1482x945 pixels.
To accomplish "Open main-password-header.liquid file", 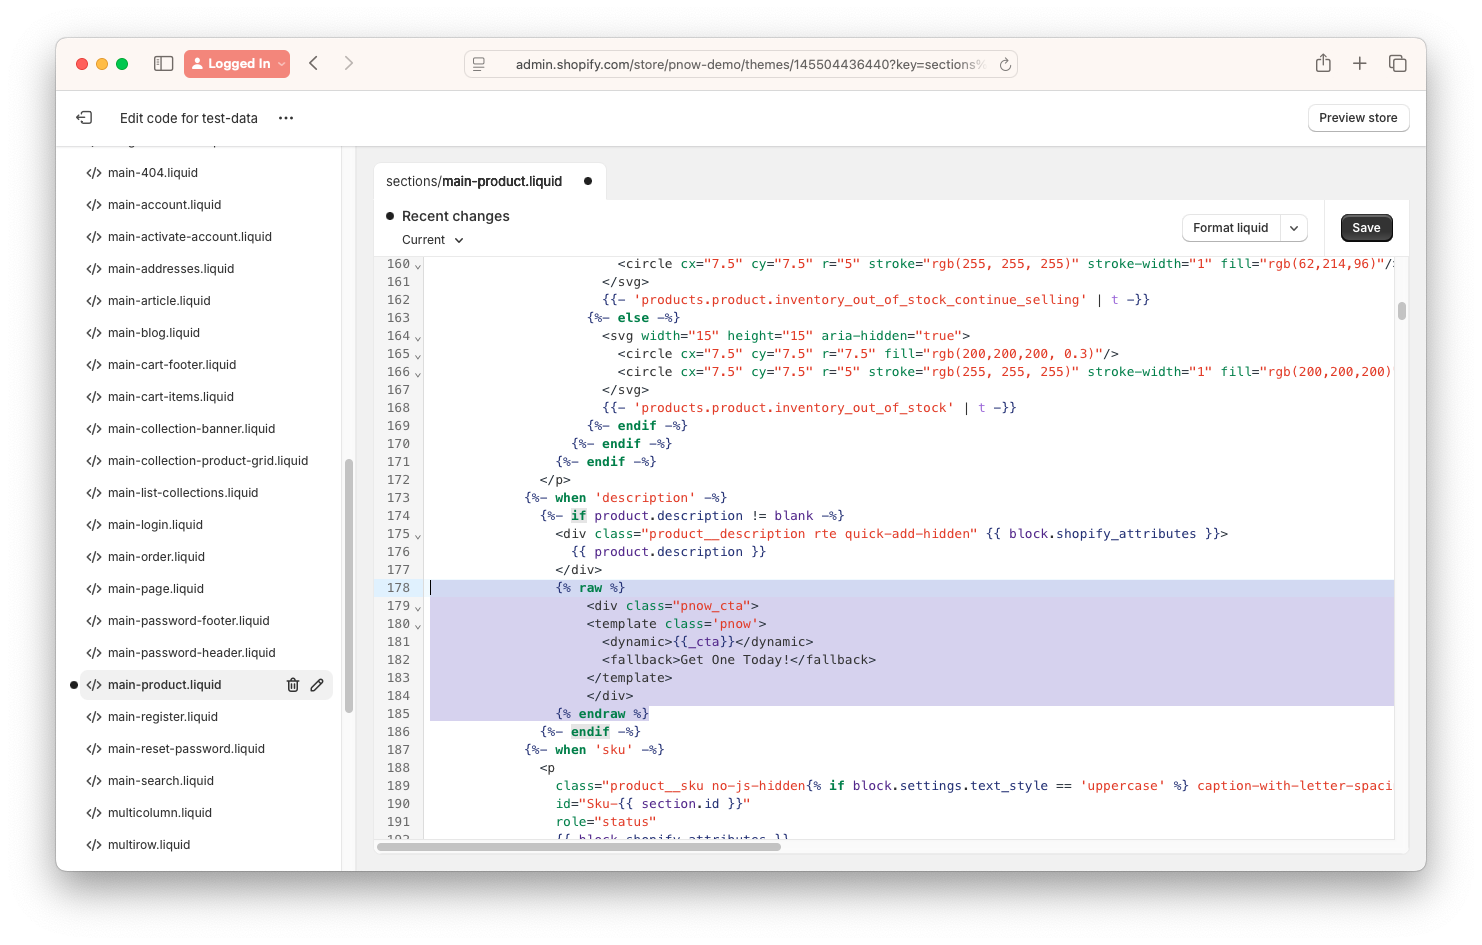I will click(192, 653).
